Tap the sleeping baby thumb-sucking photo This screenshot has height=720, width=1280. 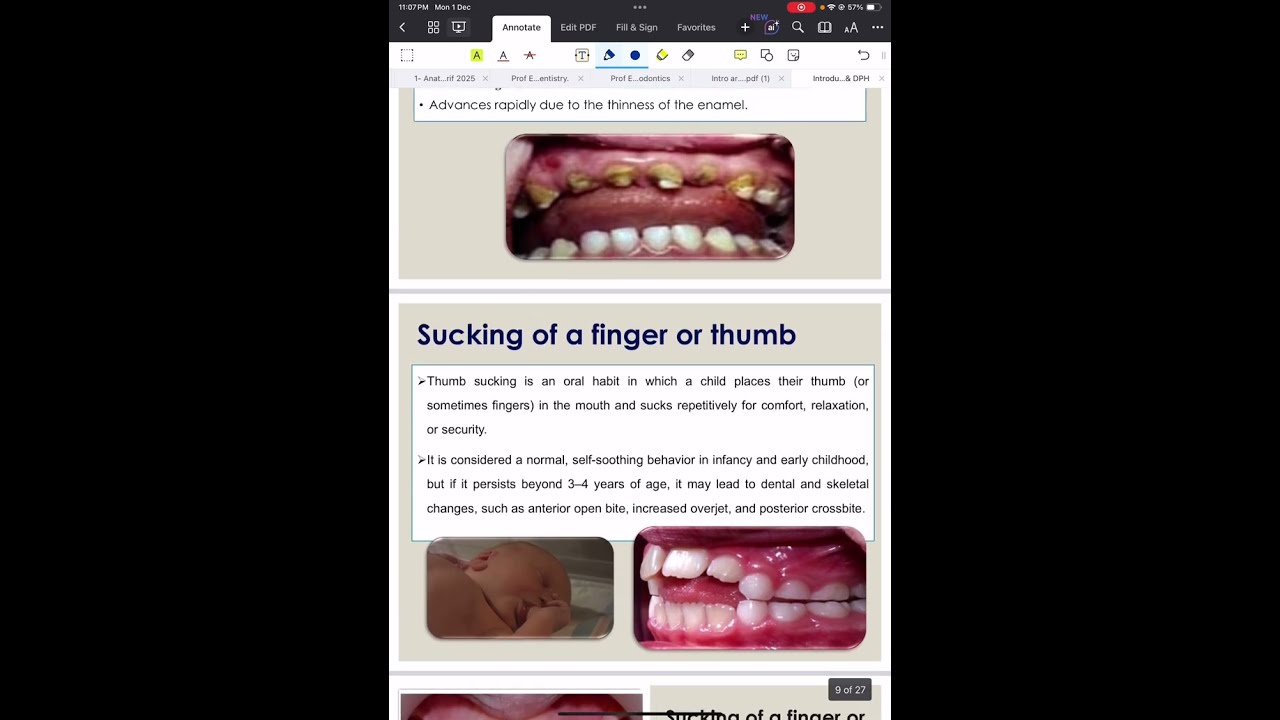[x=520, y=588]
